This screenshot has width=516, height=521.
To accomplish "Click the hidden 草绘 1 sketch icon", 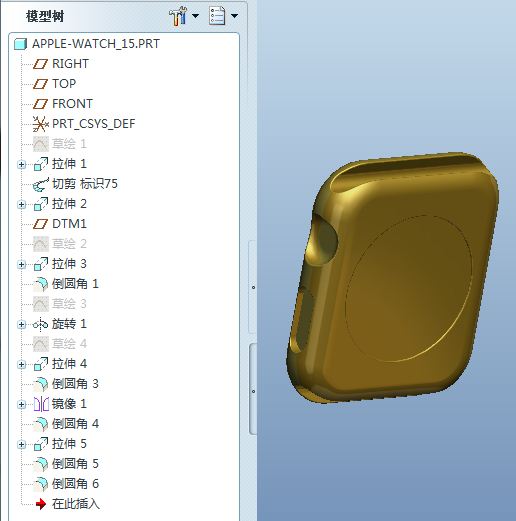I will [x=41, y=144].
